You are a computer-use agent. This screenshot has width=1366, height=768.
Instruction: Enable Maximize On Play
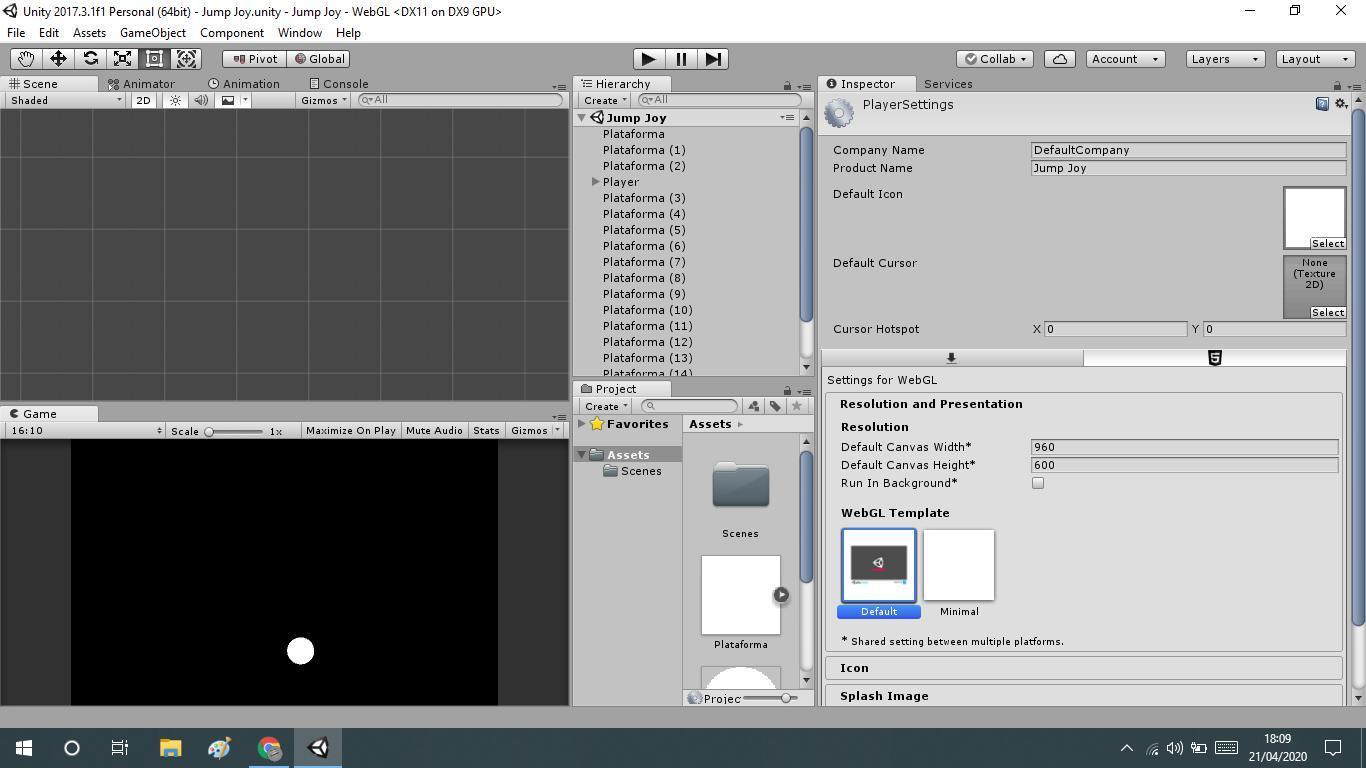[x=350, y=431]
